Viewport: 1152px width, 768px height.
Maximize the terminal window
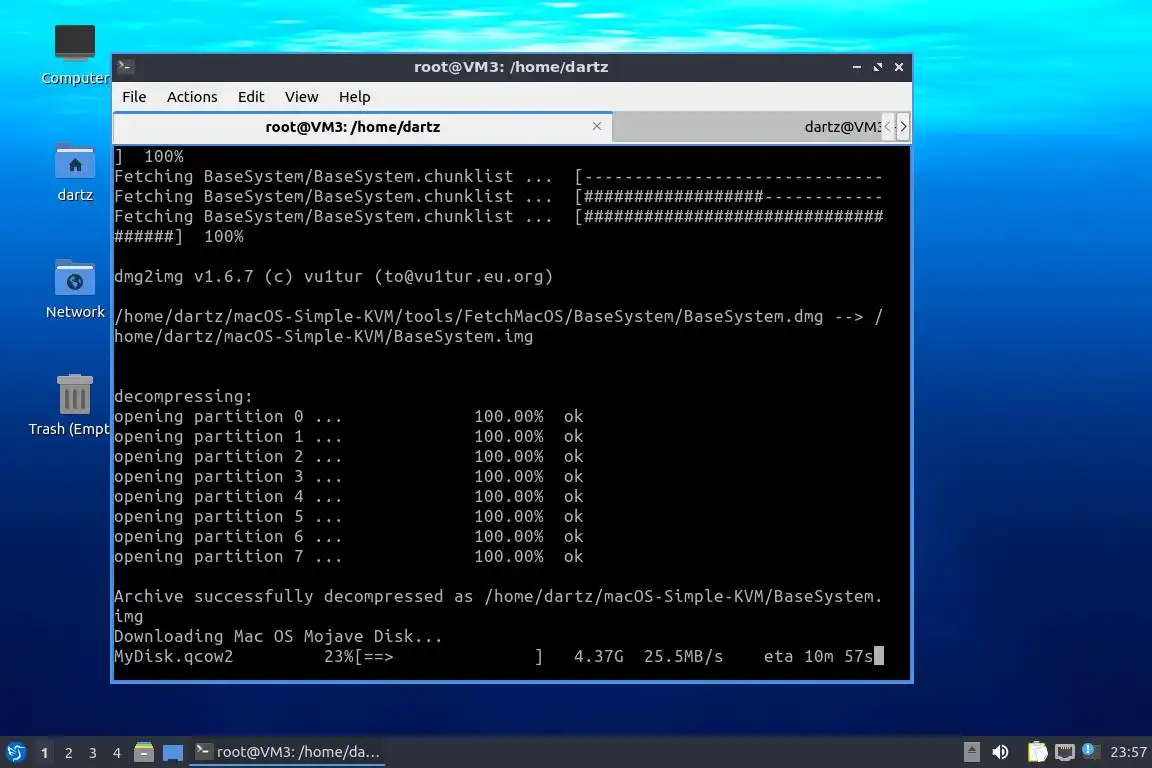(877, 67)
